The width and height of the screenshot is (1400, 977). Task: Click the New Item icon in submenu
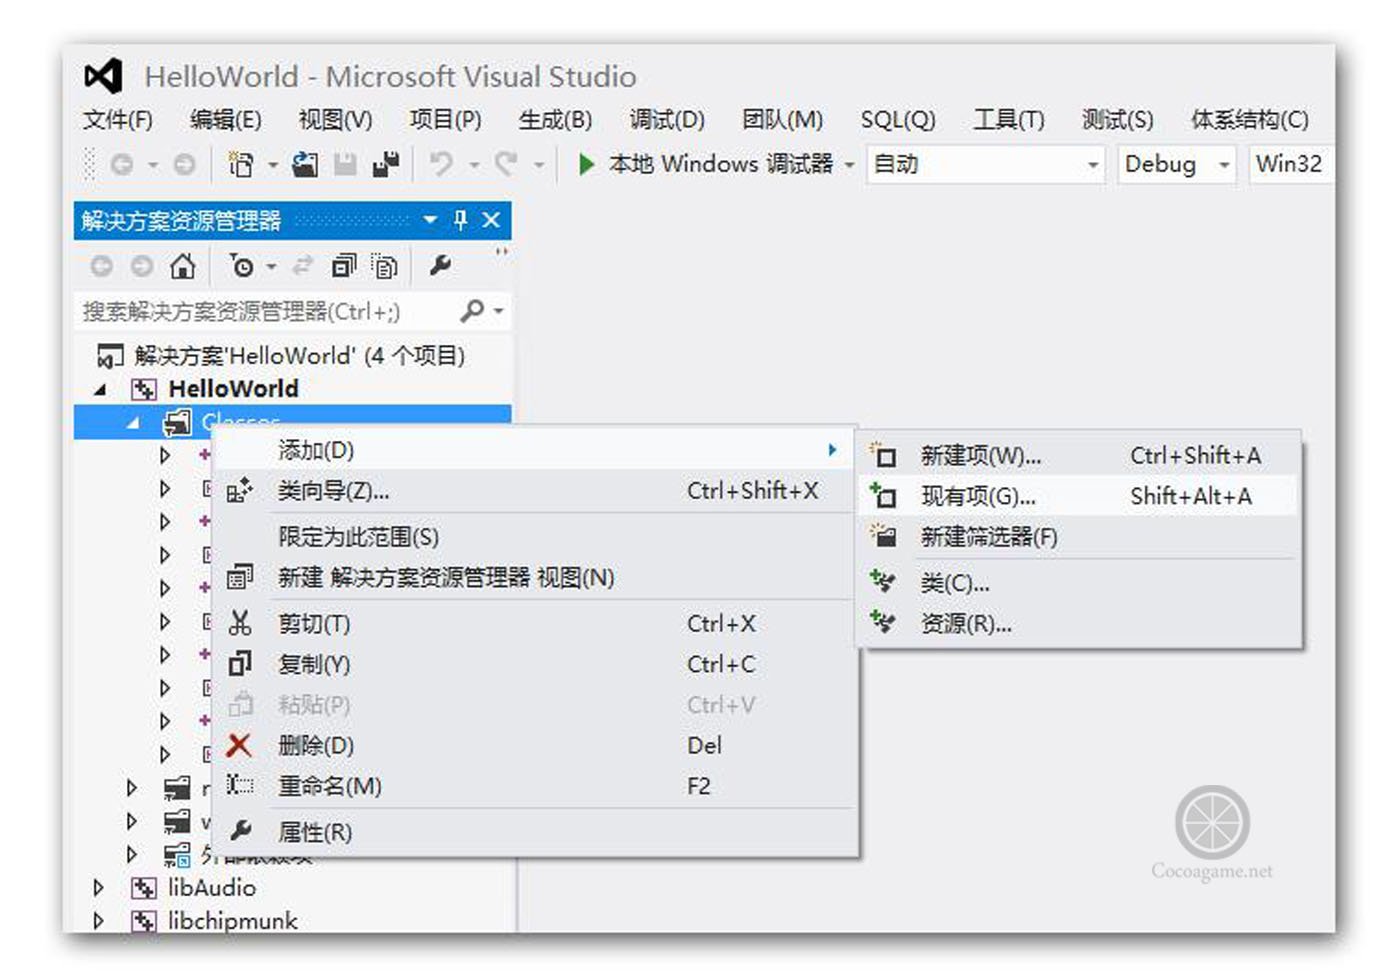(883, 456)
